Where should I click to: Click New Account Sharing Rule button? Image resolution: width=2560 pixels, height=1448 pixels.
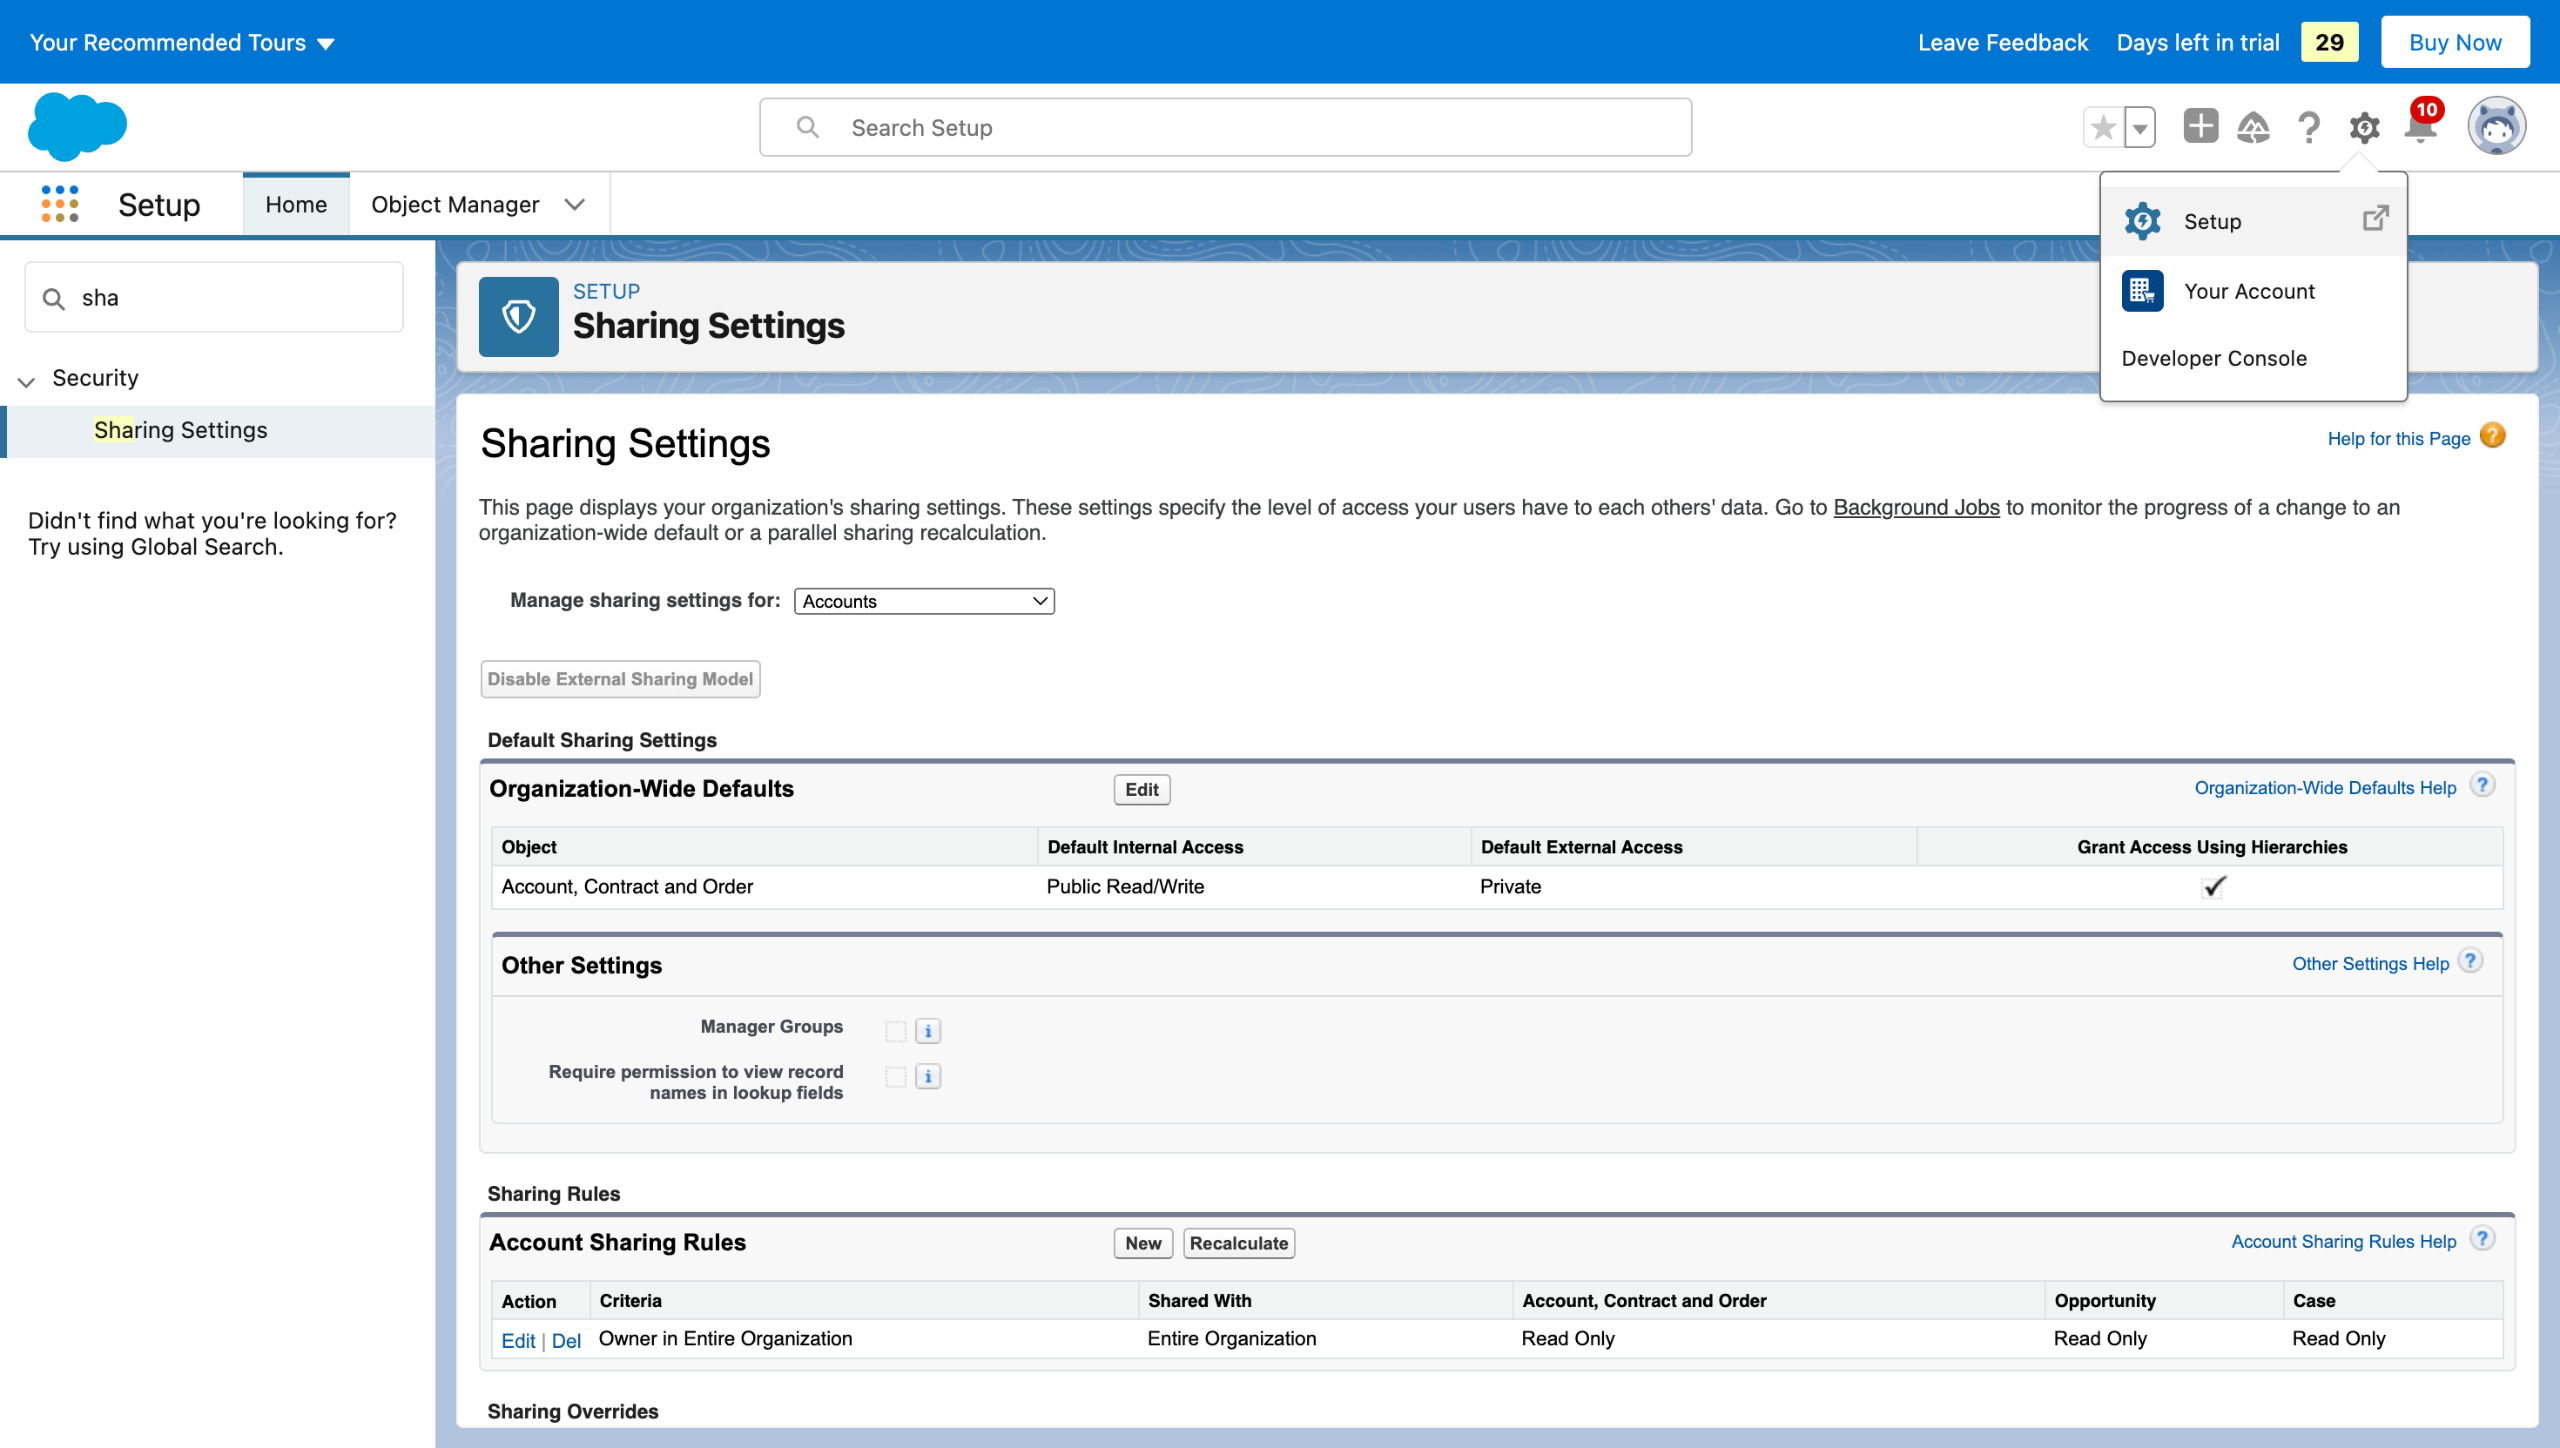[x=1143, y=1243]
